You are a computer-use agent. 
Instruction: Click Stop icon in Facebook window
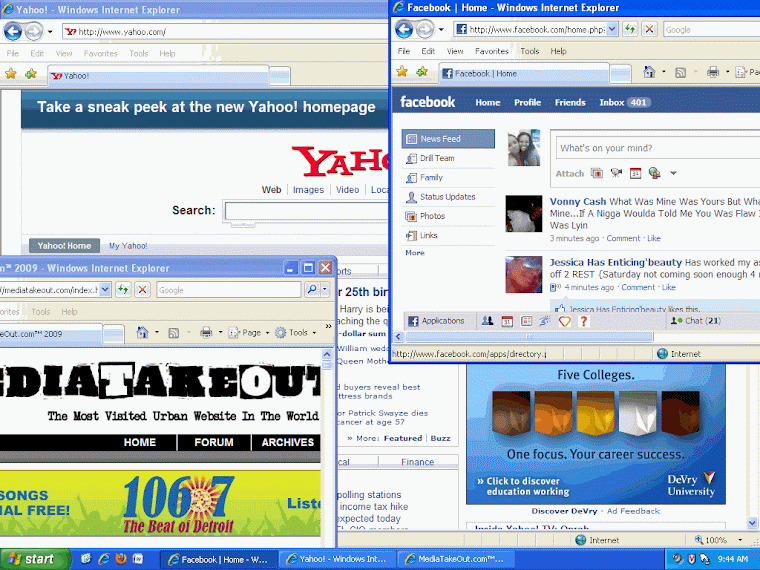point(649,30)
